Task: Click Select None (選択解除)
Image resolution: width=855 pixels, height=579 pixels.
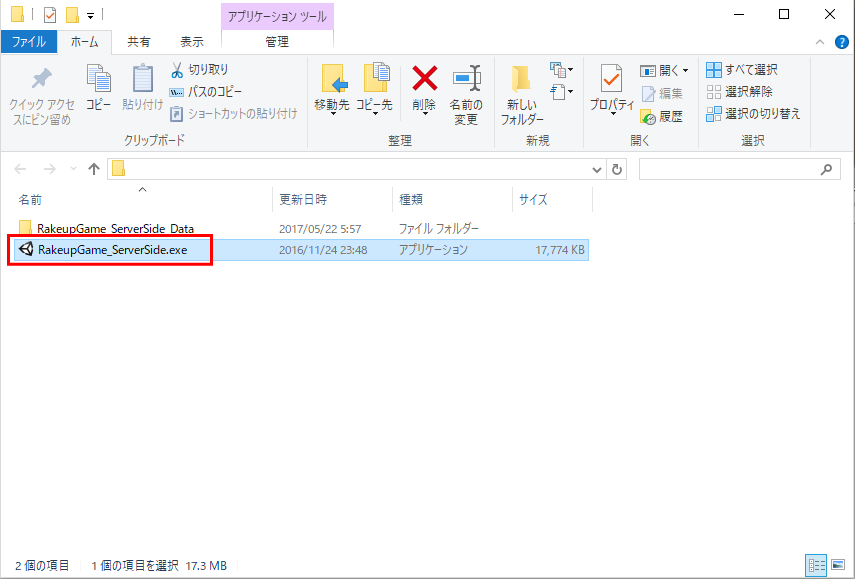Action: tap(739, 92)
